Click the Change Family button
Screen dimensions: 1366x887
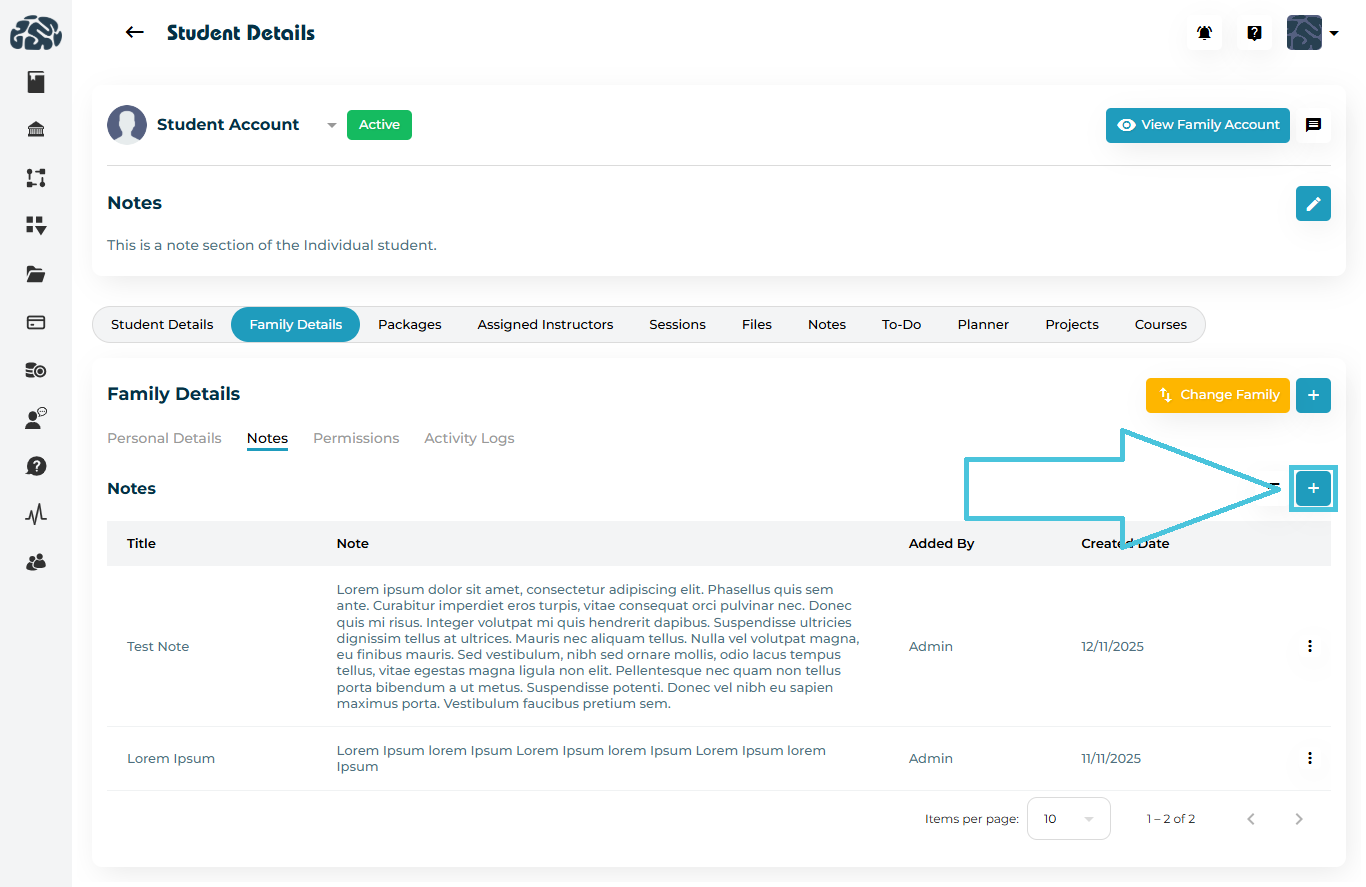pyautogui.click(x=1217, y=395)
